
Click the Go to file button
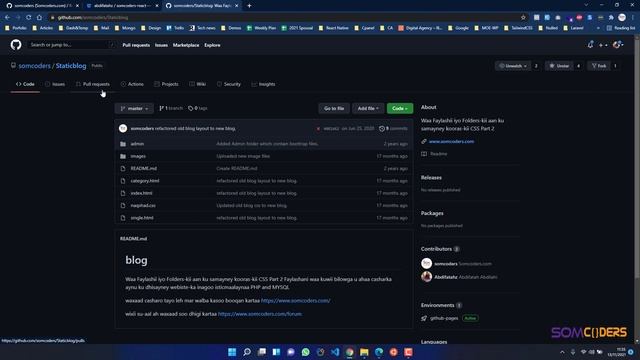(x=334, y=109)
